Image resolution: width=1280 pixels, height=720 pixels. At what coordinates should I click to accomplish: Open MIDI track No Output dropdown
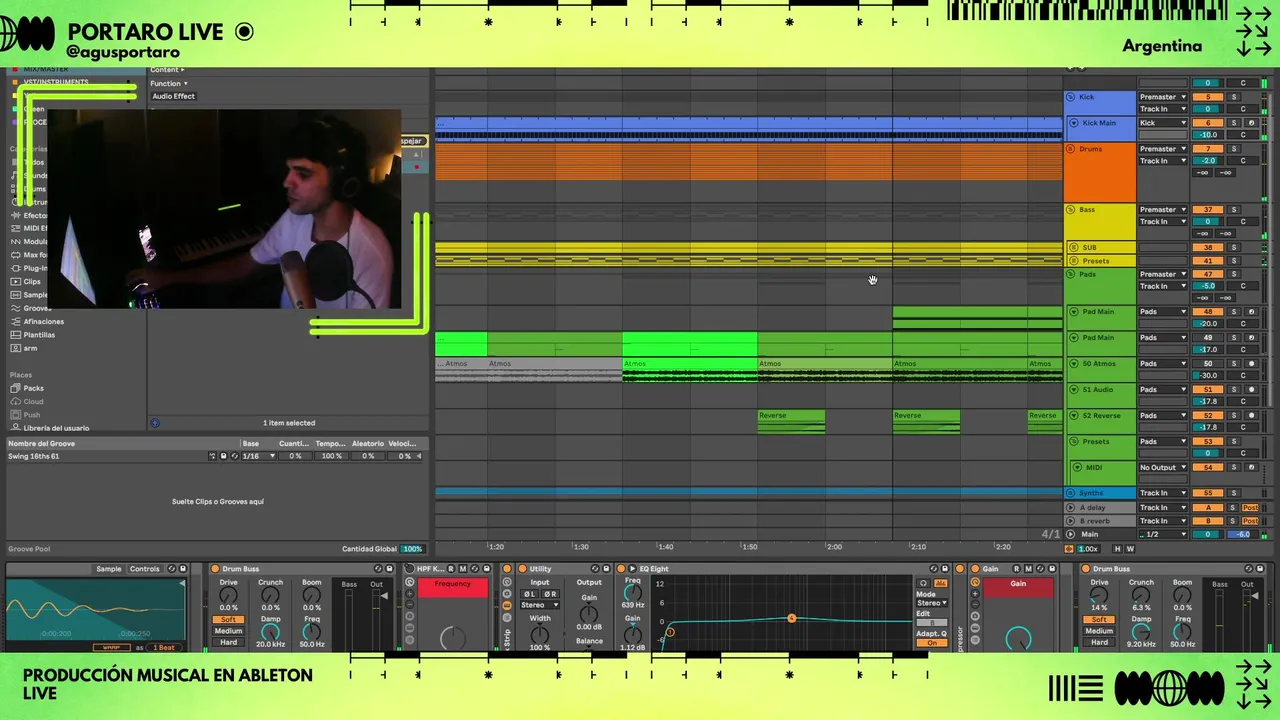pos(1163,467)
